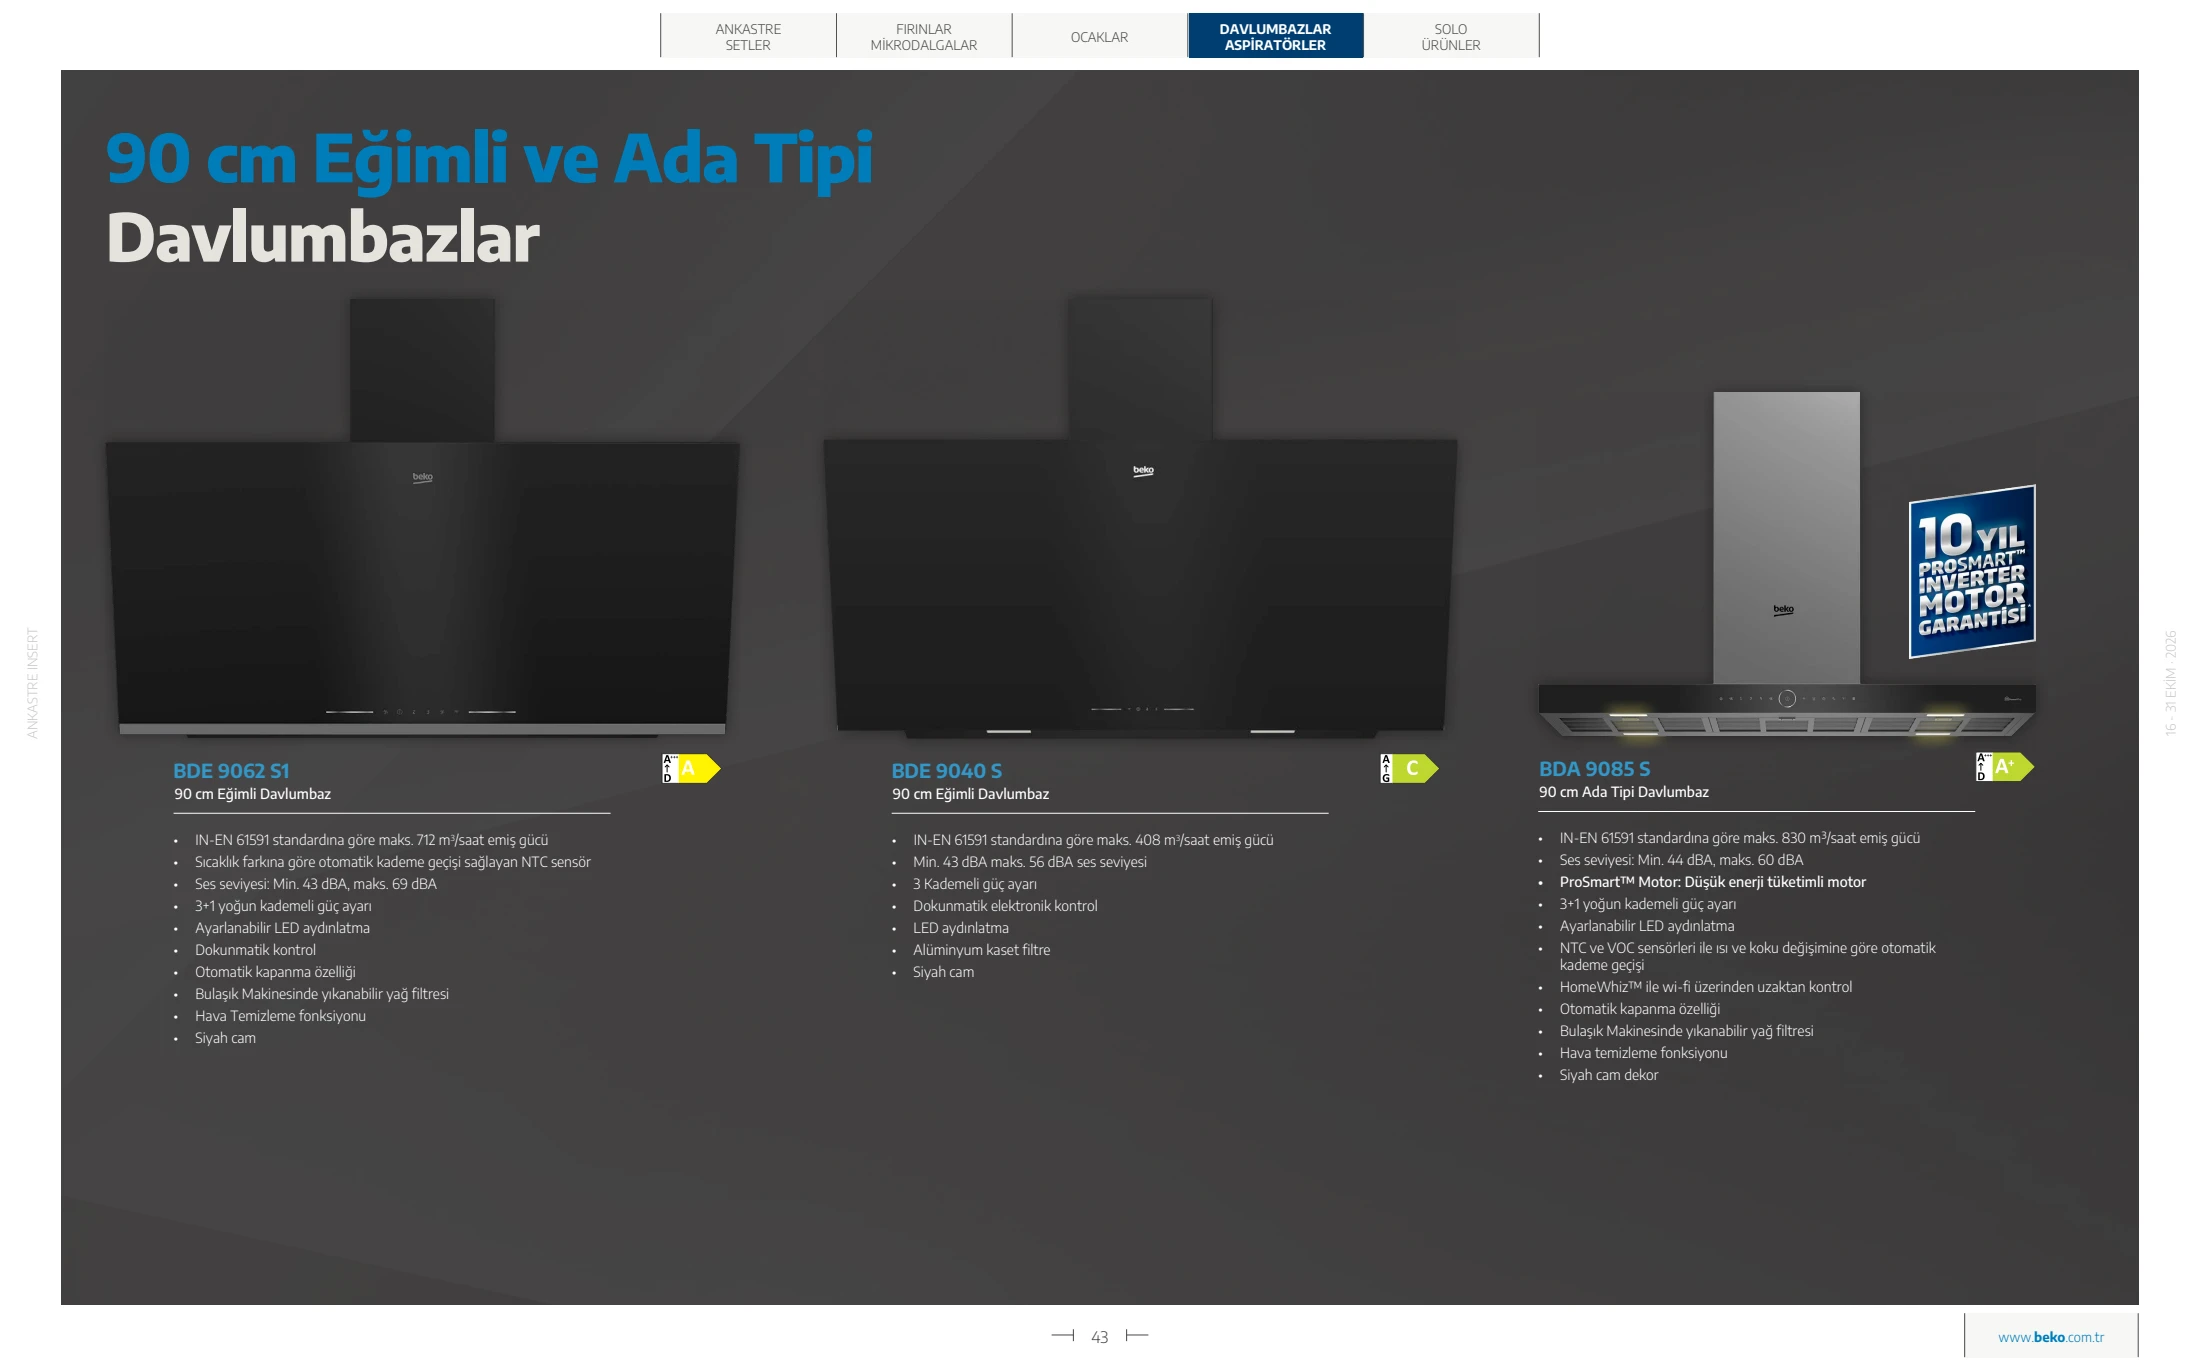The height and width of the screenshot is (1366, 2200).
Task: Click the 10 Yıl ProSmart Inverter Motor badge
Action: click(1972, 571)
